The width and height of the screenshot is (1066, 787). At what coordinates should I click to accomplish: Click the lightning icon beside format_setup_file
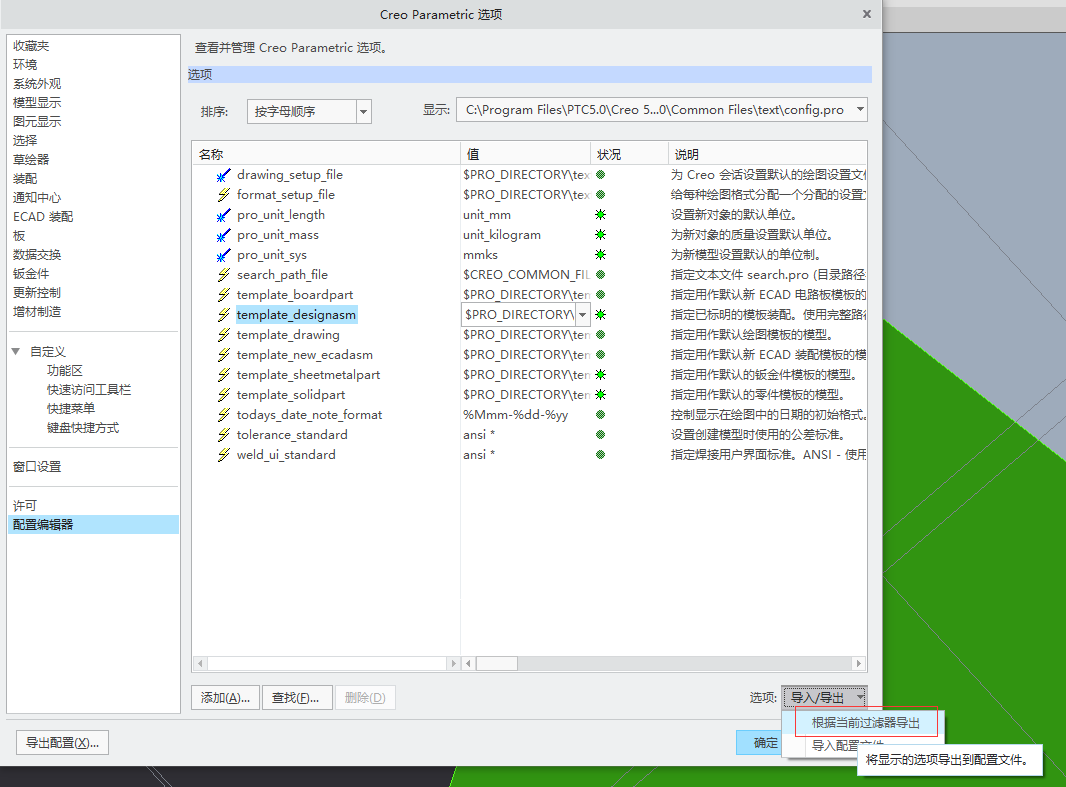coord(224,195)
